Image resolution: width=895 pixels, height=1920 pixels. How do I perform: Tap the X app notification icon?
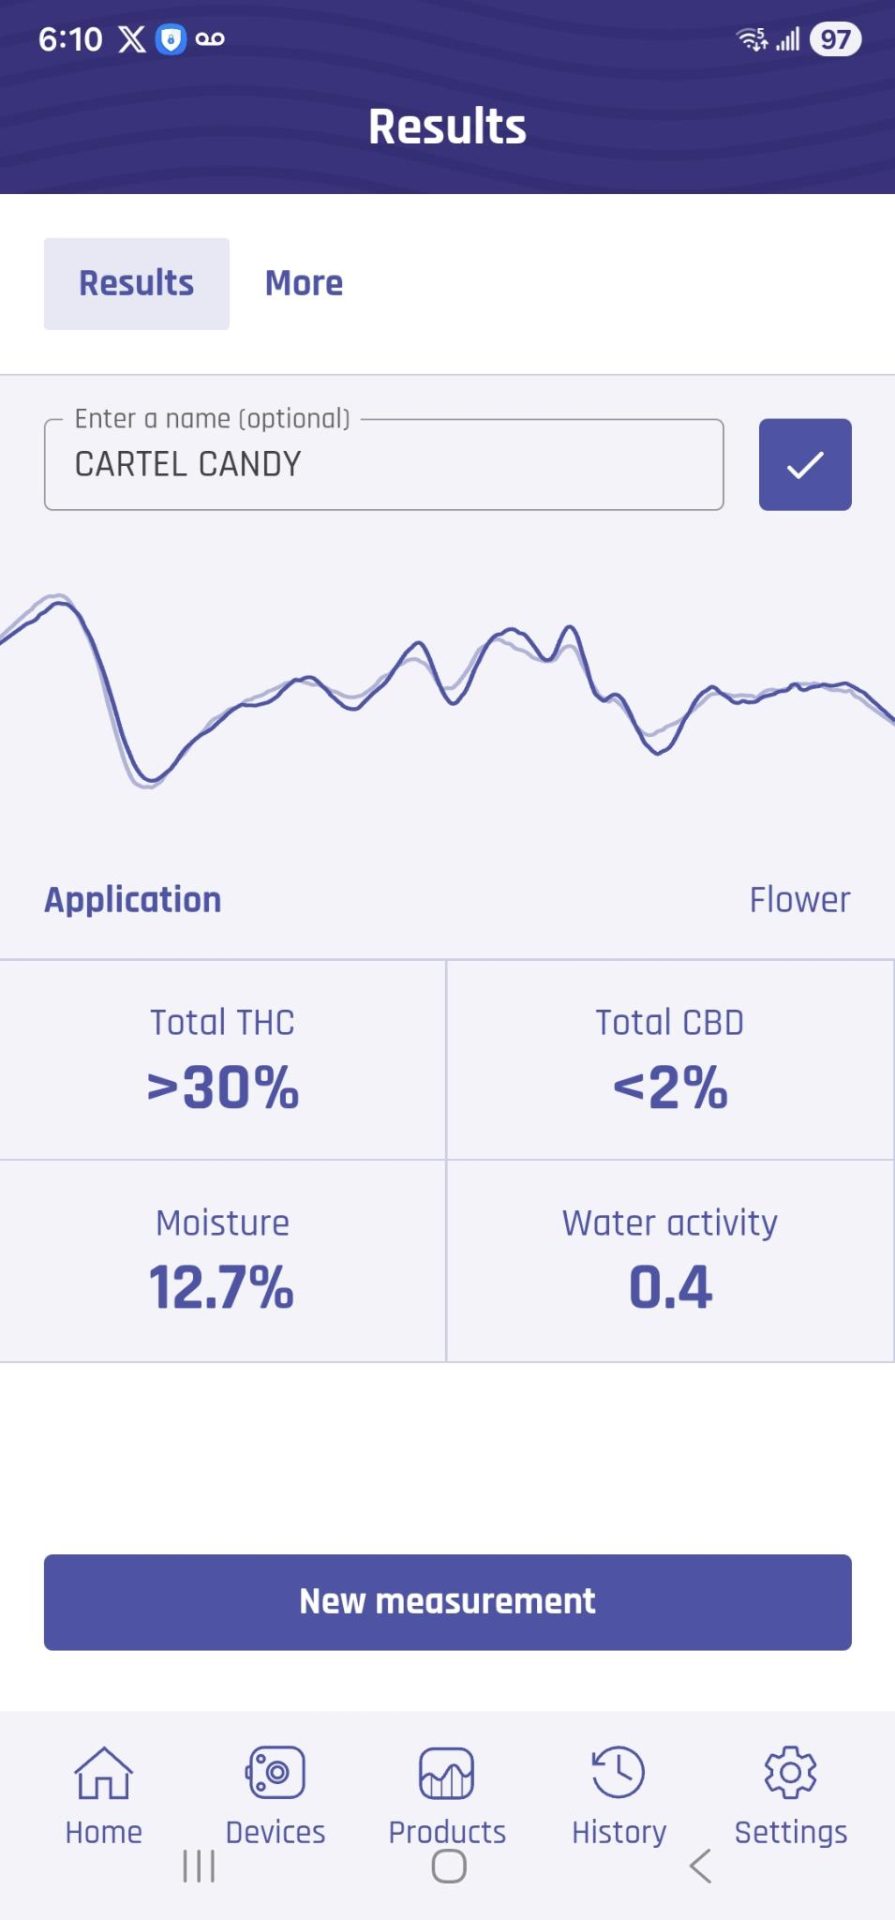(132, 39)
